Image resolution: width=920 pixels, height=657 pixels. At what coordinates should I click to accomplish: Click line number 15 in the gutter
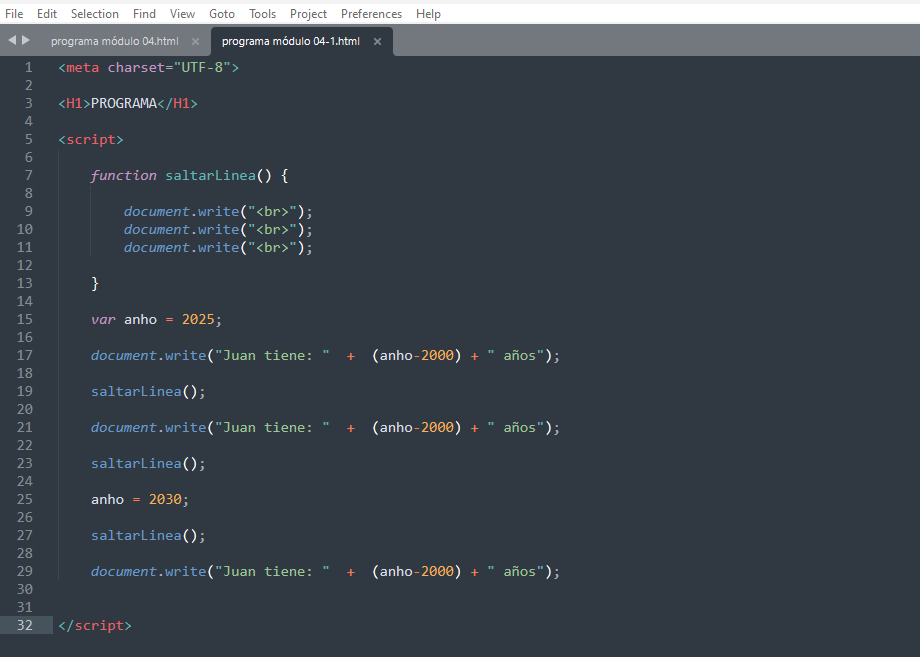pyautogui.click(x=25, y=319)
